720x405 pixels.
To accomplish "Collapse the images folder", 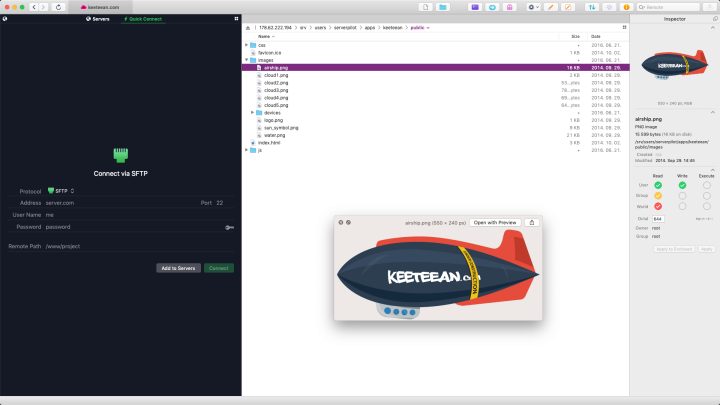I will 247,60.
